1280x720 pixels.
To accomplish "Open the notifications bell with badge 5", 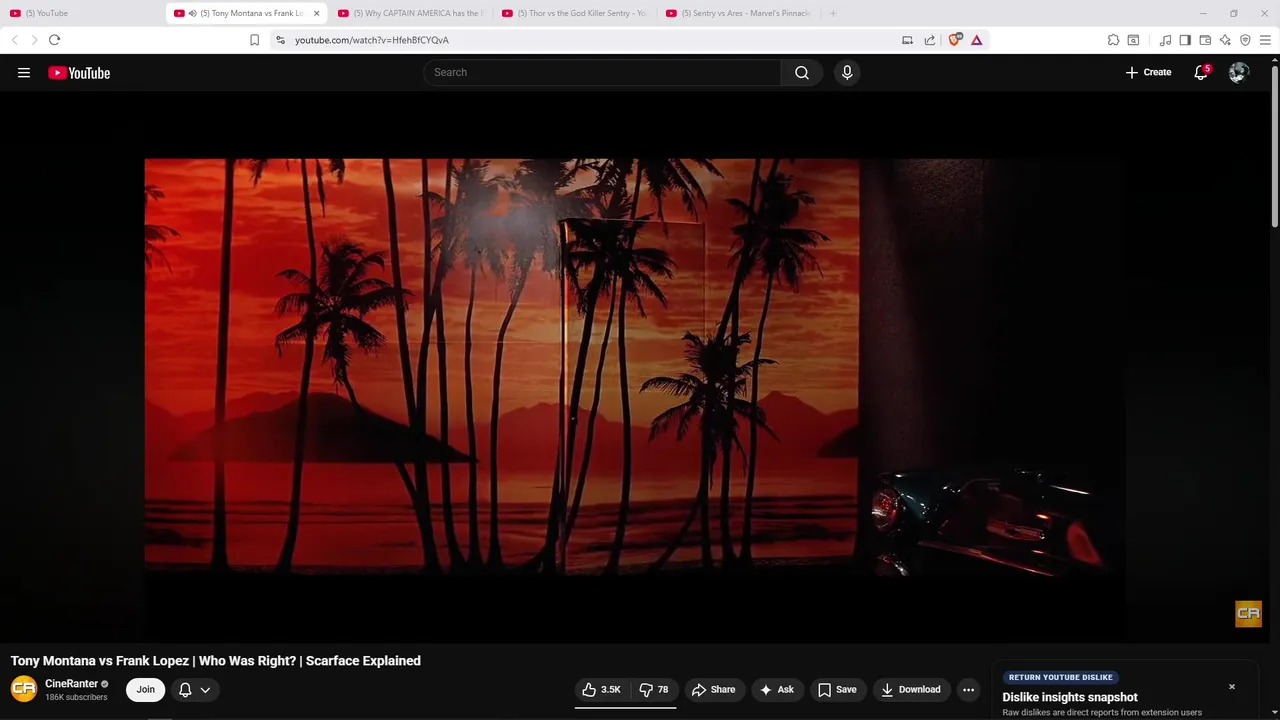I will tap(1201, 72).
